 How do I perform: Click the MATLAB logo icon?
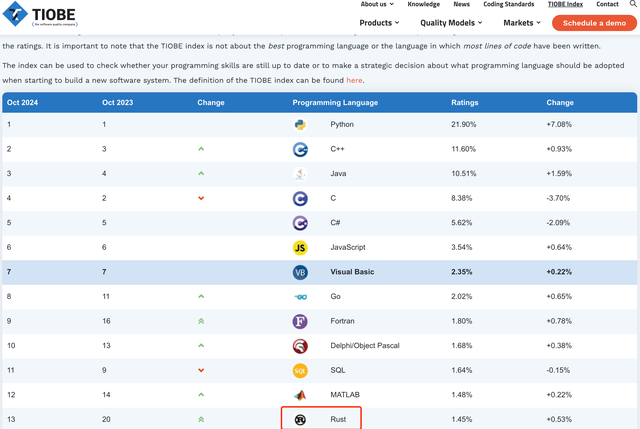pyautogui.click(x=300, y=395)
